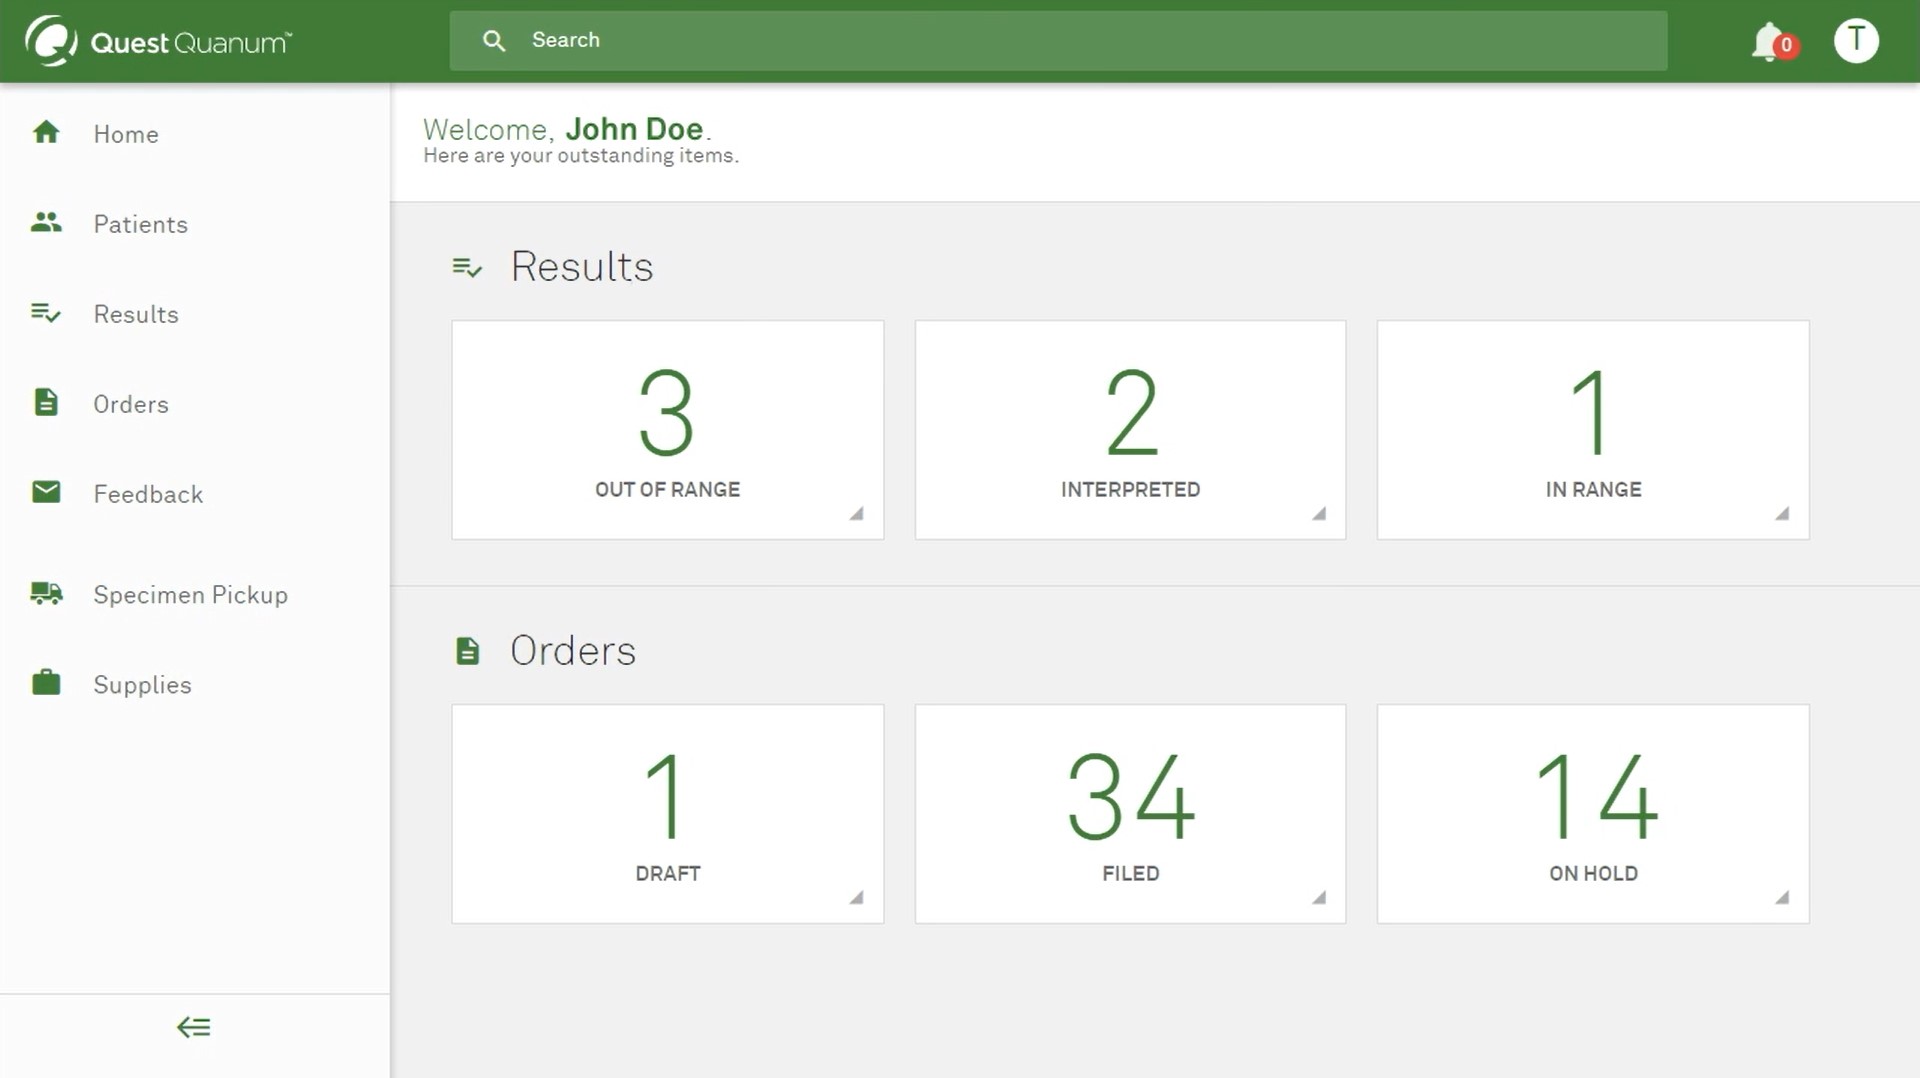Click into the Search field
This screenshot has height=1078, width=1920.
pyautogui.click(x=1058, y=40)
